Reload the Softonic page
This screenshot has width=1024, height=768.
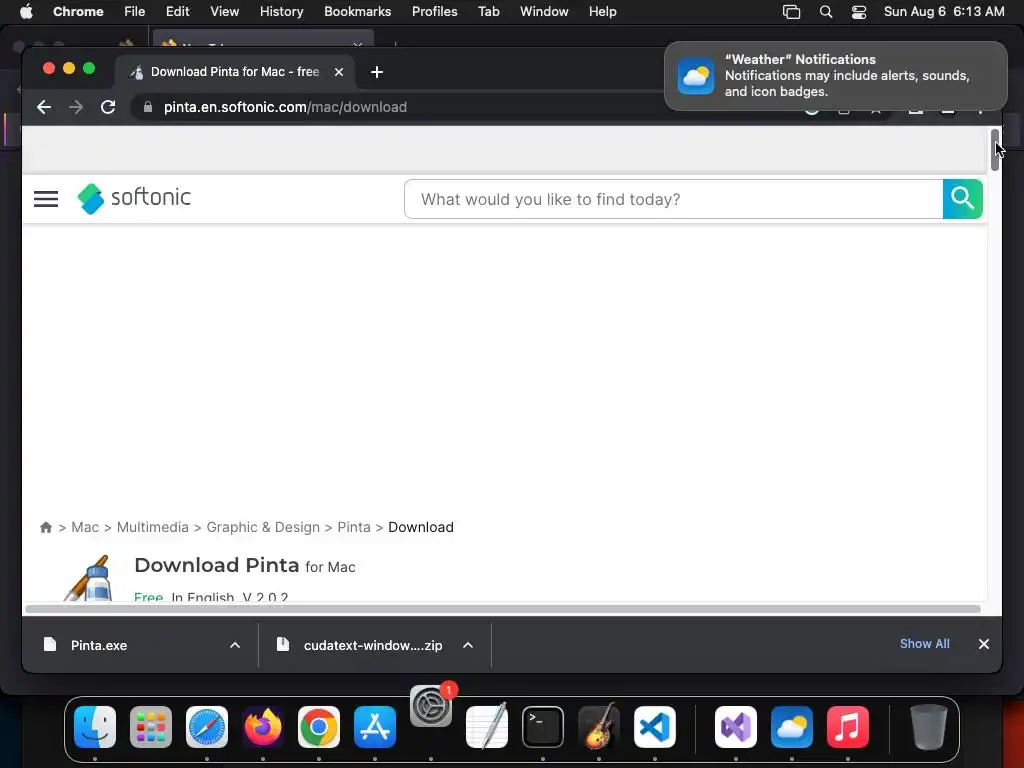pyautogui.click(x=108, y=107)
